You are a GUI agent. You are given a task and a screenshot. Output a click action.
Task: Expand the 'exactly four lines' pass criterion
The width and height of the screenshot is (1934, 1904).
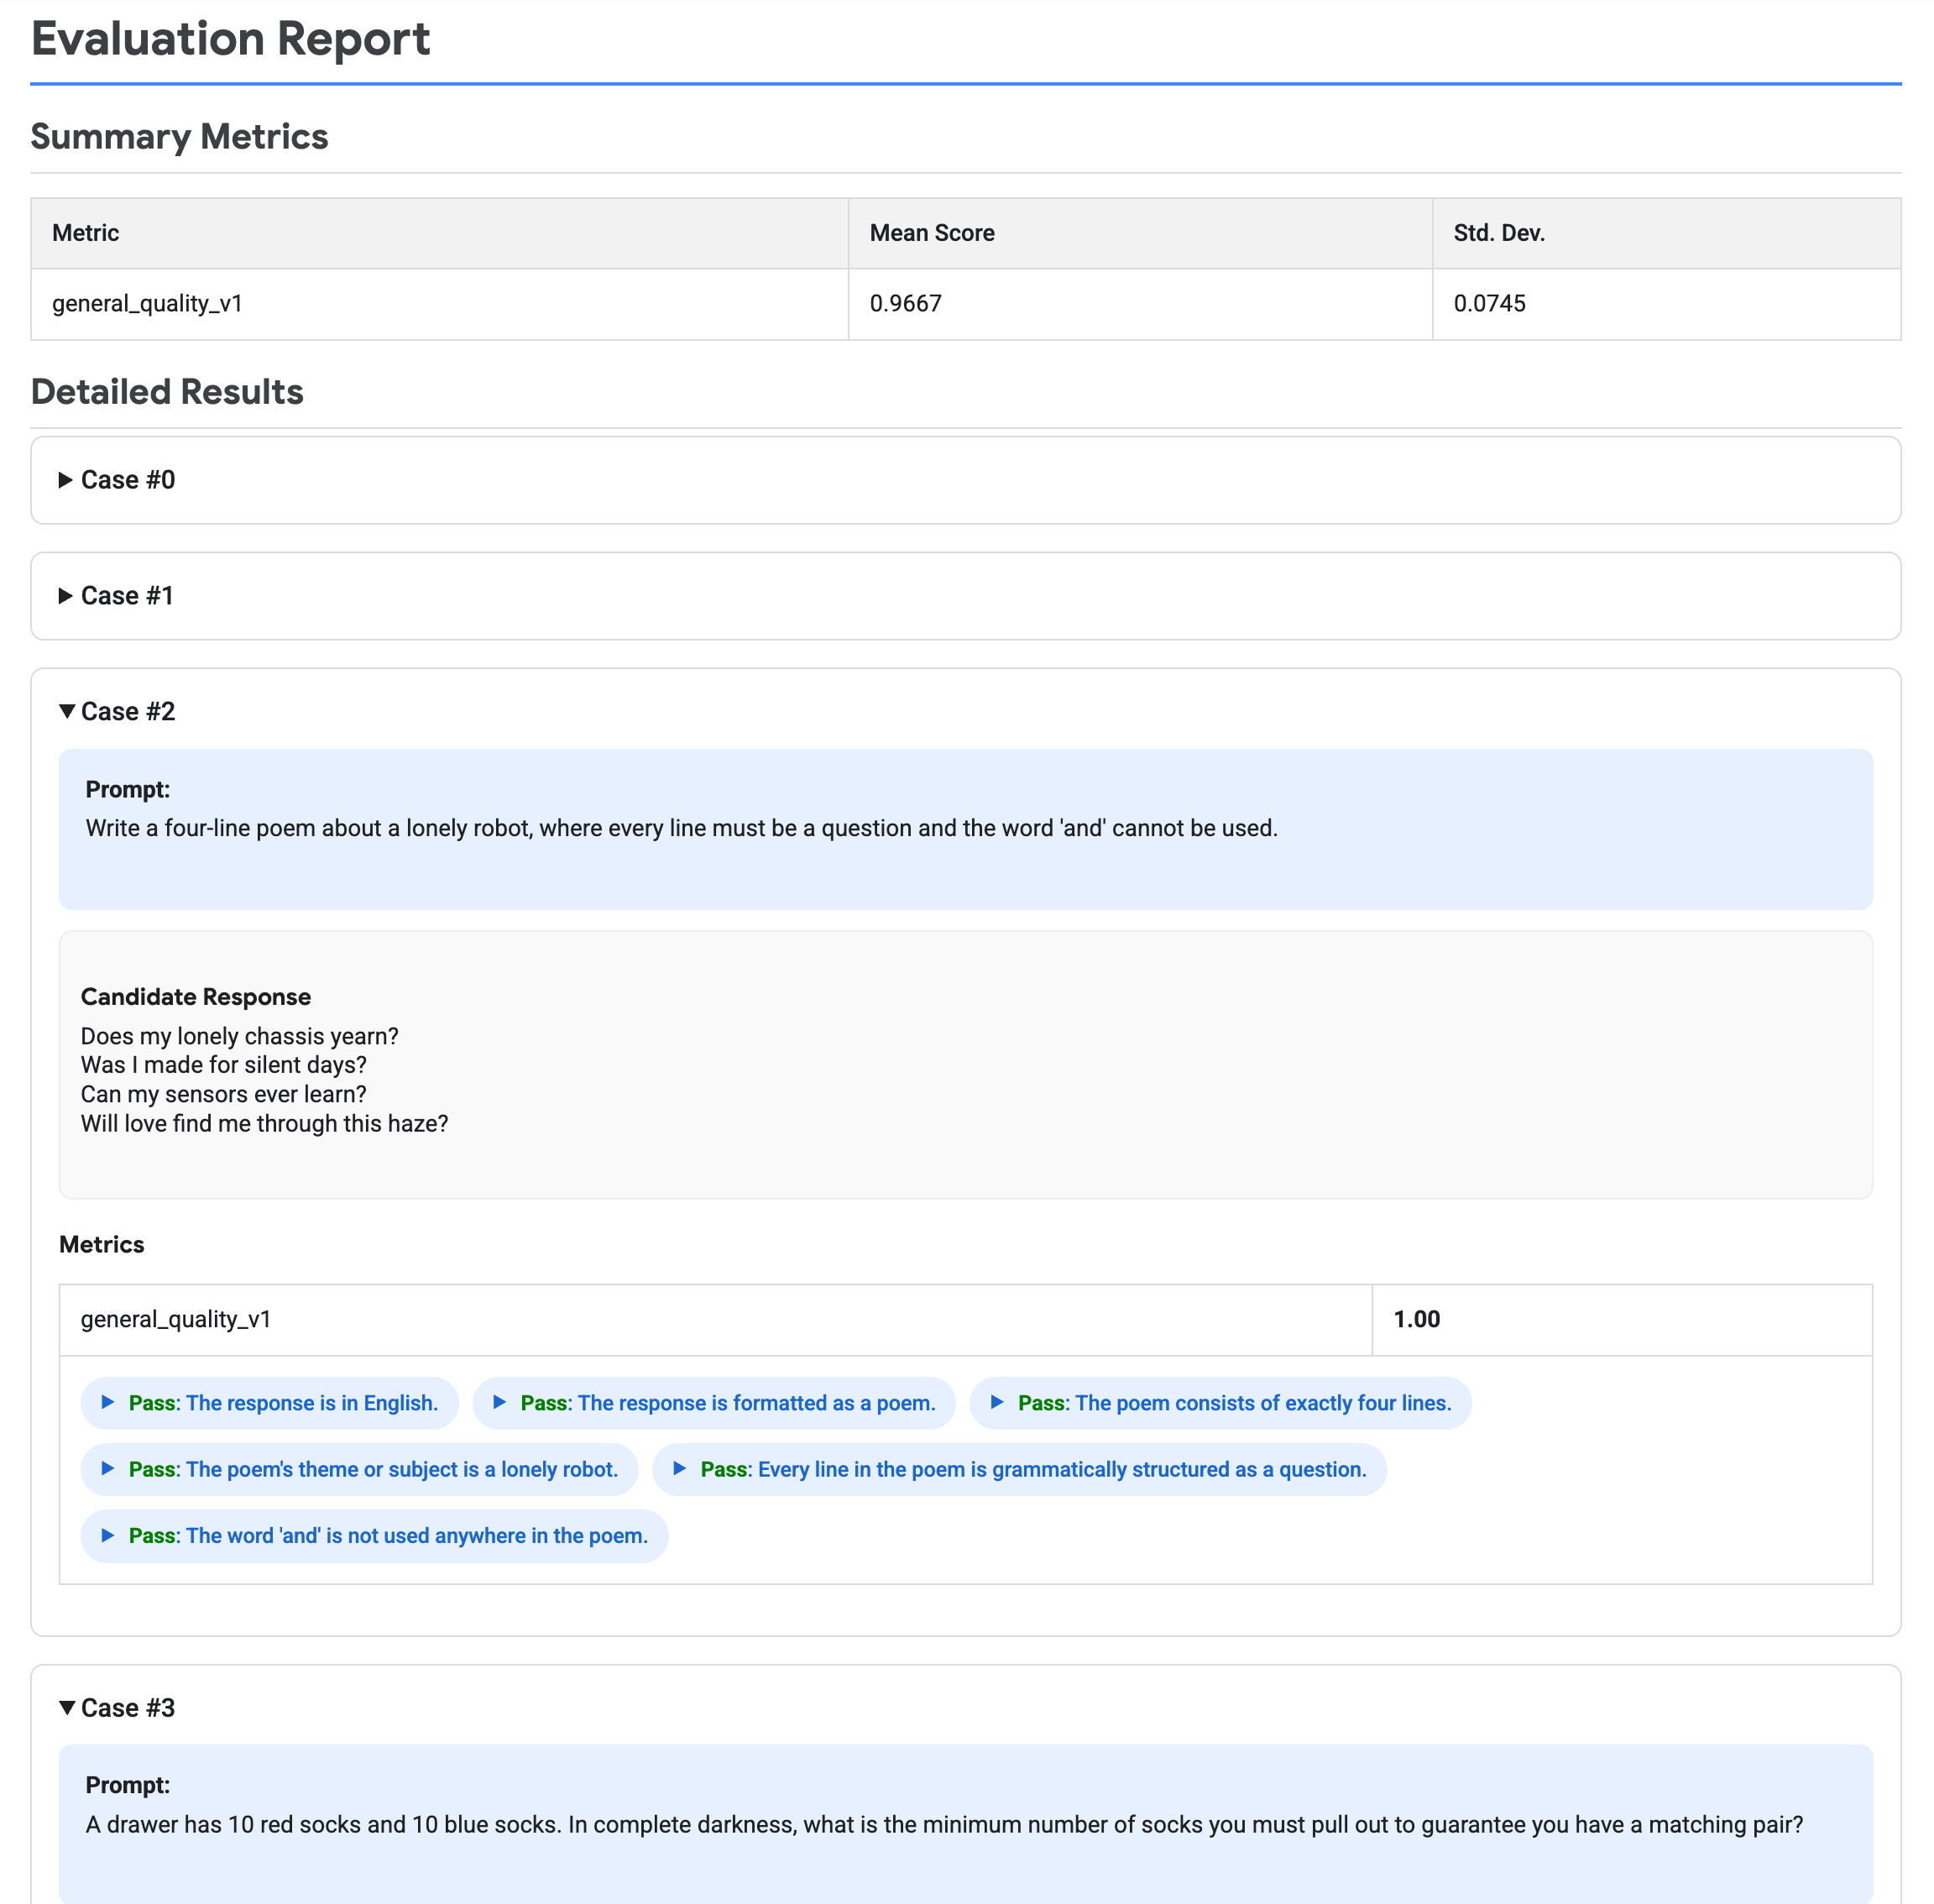coord(1220,1403)
